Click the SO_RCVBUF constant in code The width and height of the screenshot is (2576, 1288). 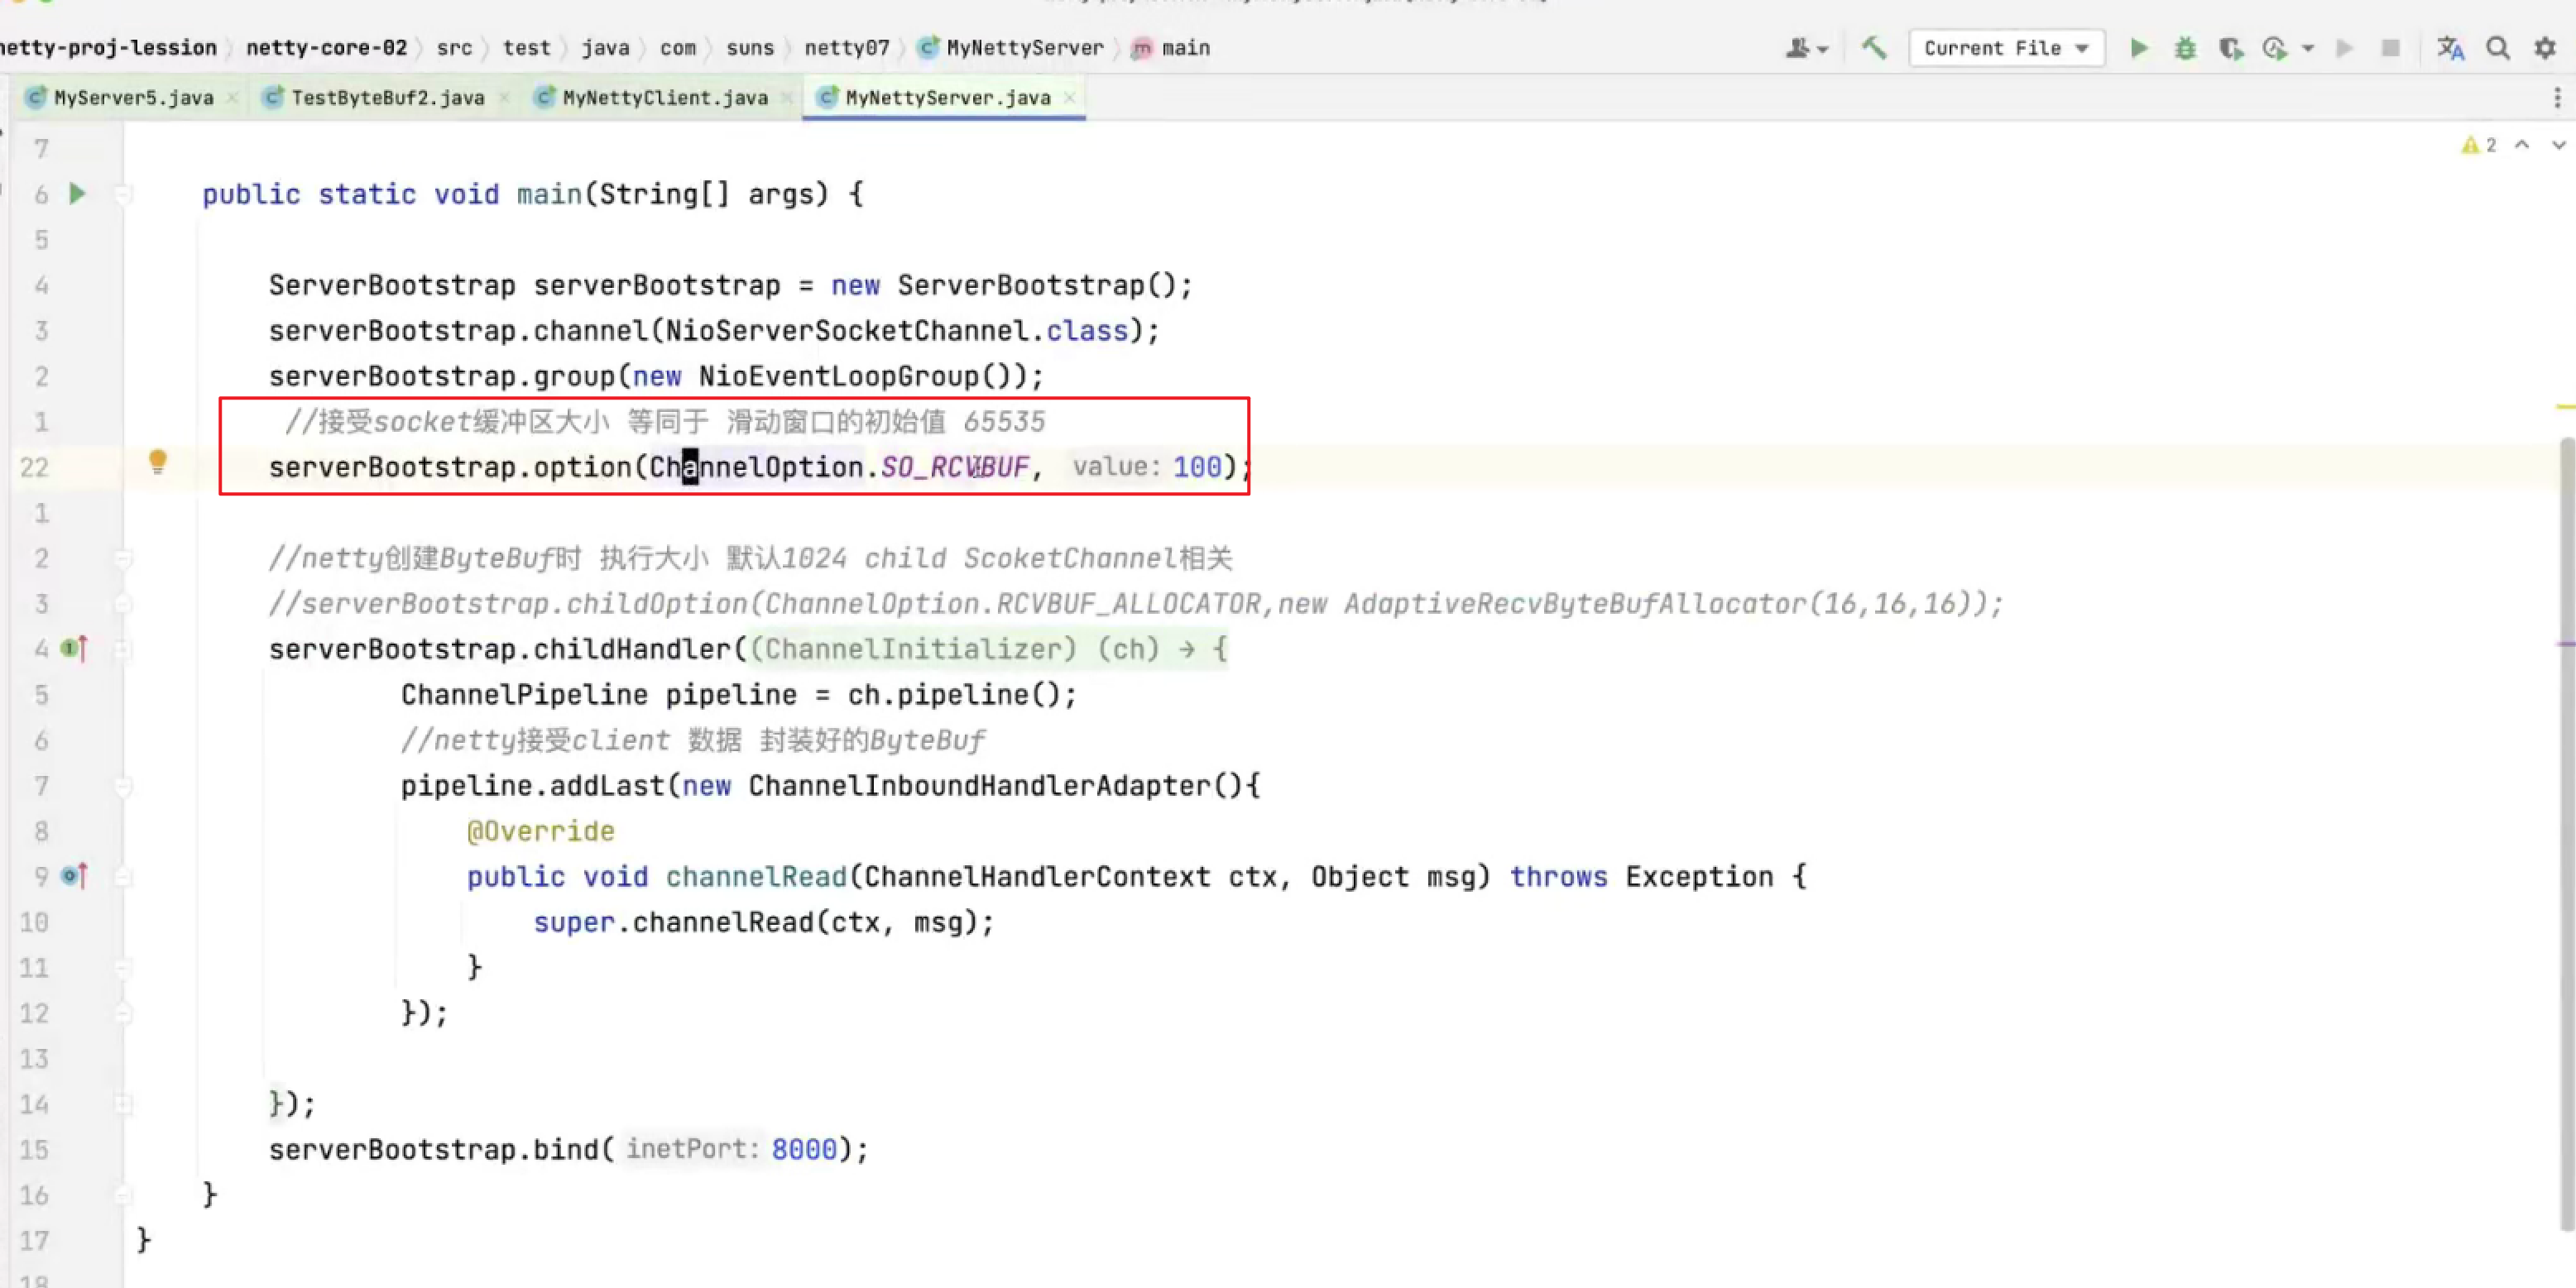pyautogui.click(x=954, y=467)
